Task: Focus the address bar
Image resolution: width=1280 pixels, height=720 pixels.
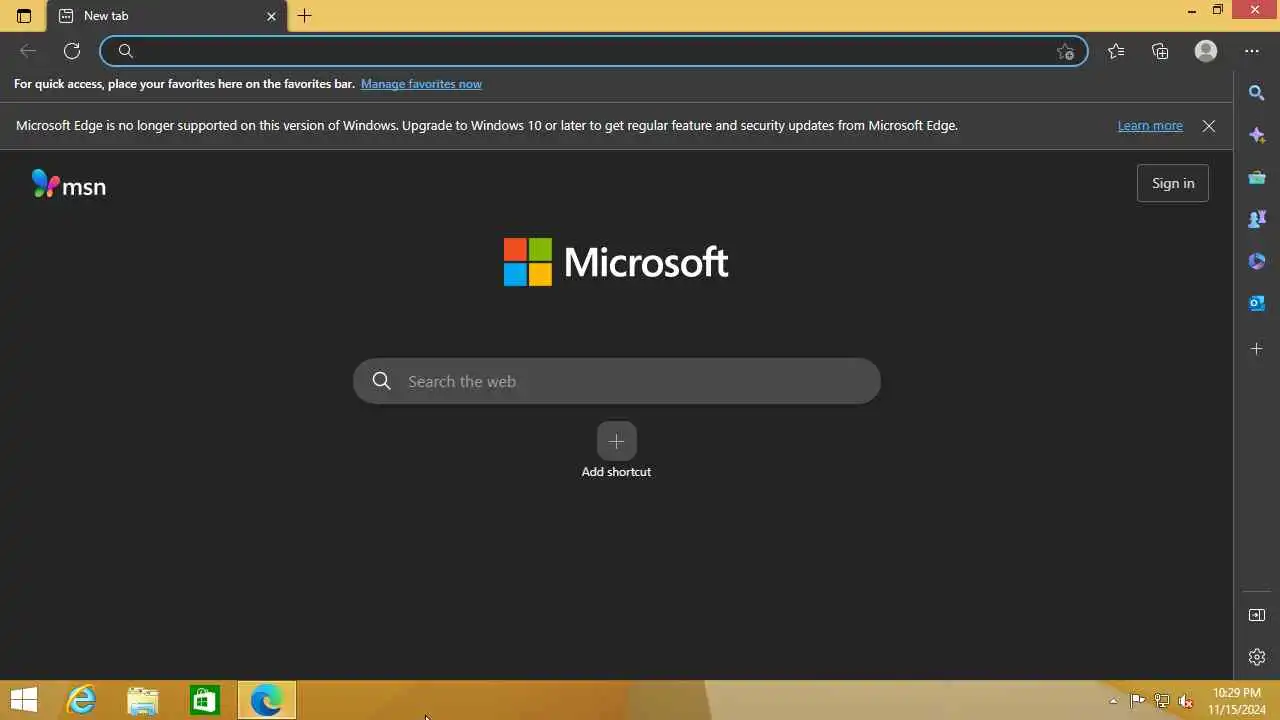Action: click(x=593, y=51)
